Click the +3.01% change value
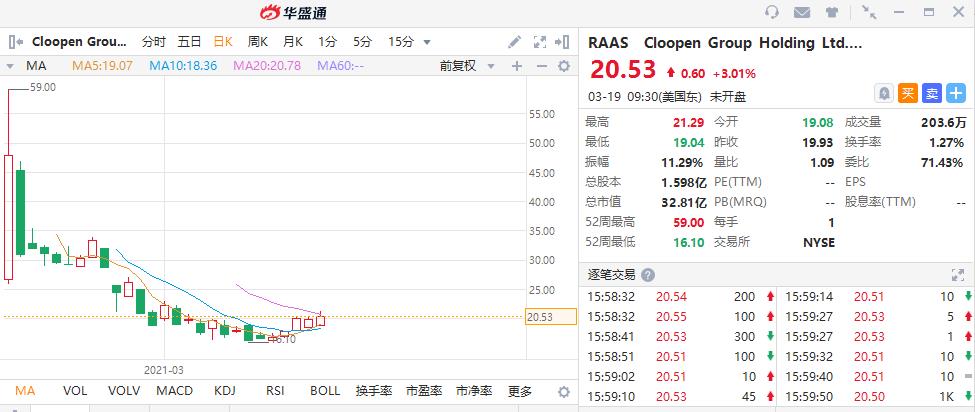This screenshot has width=975, height=412. point(734,74)
